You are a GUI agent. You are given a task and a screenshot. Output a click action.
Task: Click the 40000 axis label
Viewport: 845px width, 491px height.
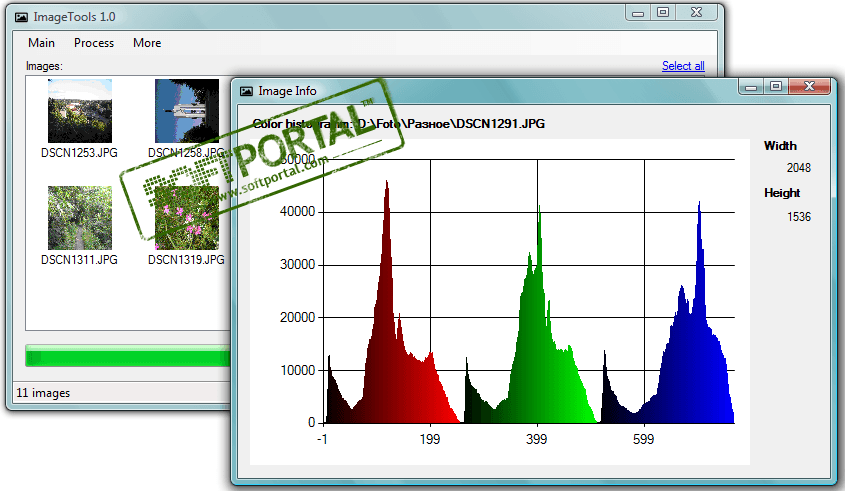point(297,212)
